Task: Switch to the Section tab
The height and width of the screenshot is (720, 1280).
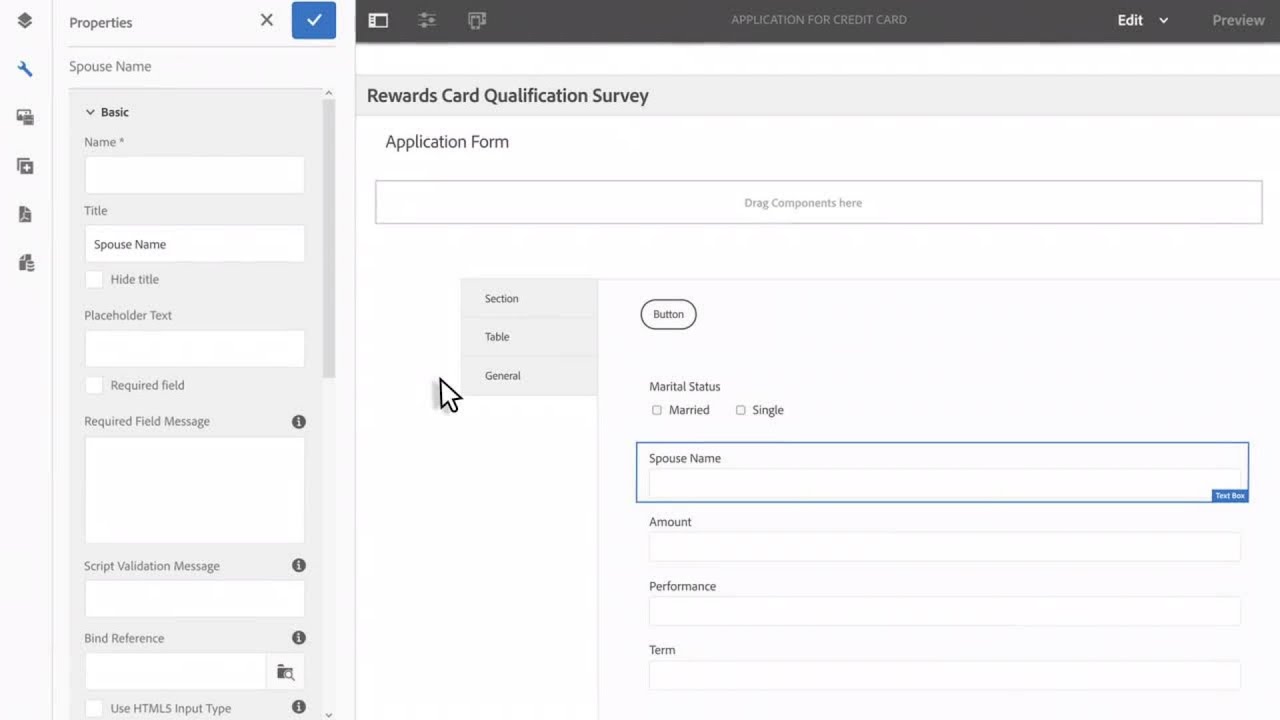Action: tap(529, 298)
